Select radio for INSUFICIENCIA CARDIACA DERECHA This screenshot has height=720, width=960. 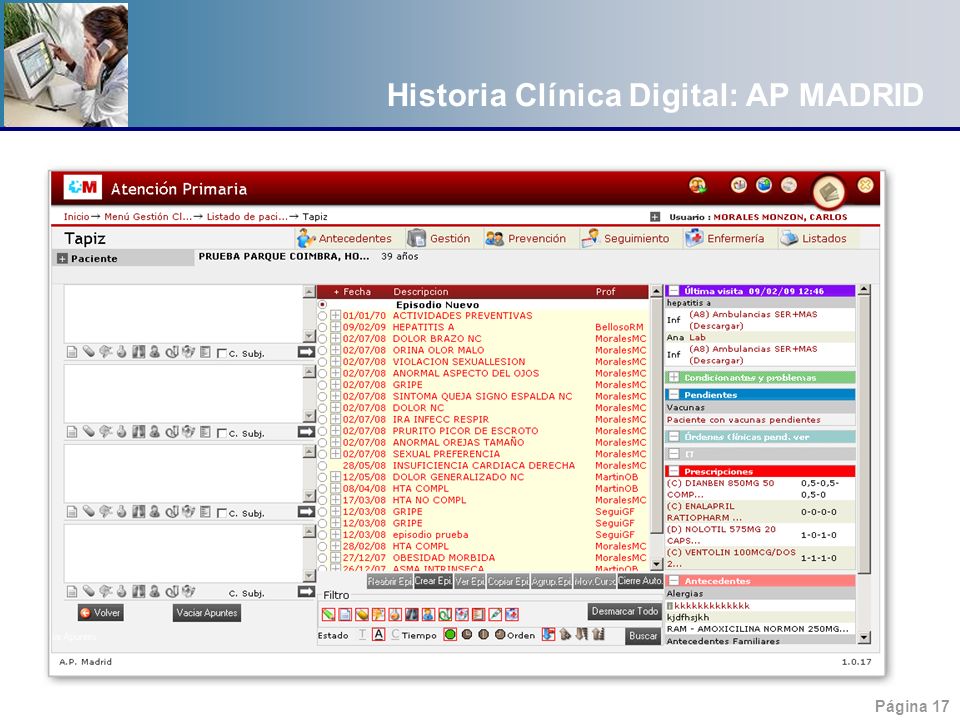pyautogui.click(x=323, y=465)
